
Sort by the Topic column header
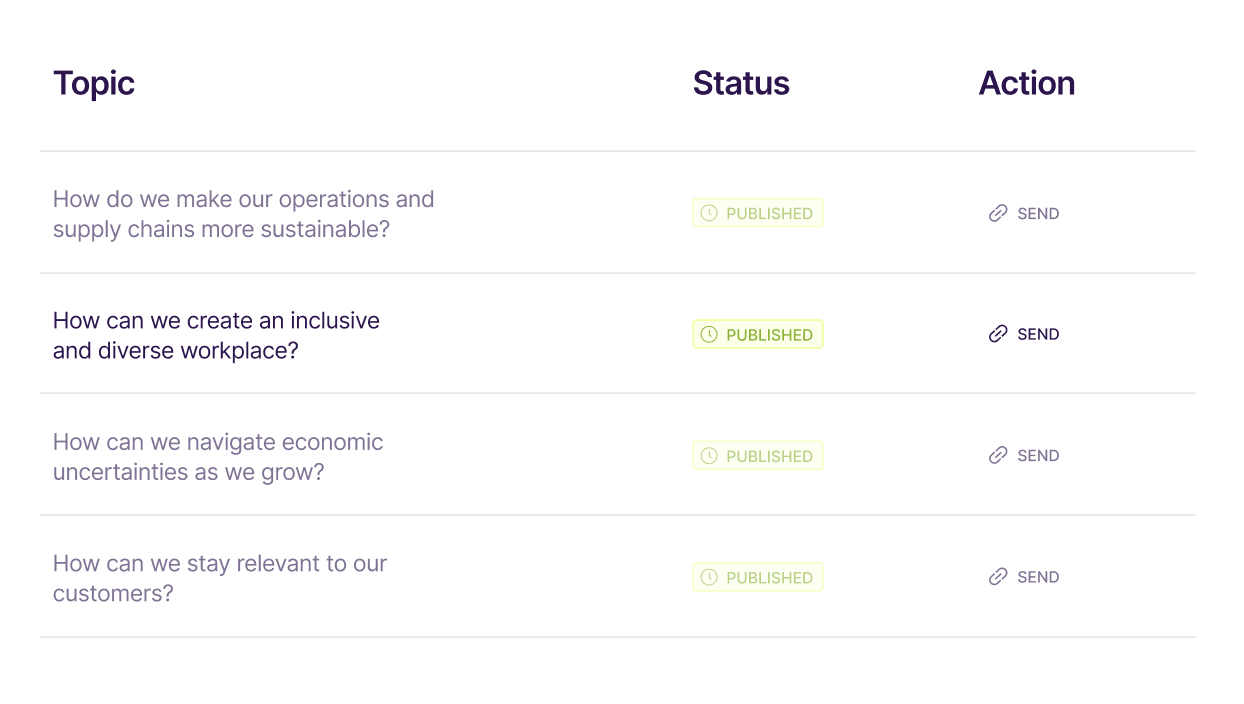point(94,83)
